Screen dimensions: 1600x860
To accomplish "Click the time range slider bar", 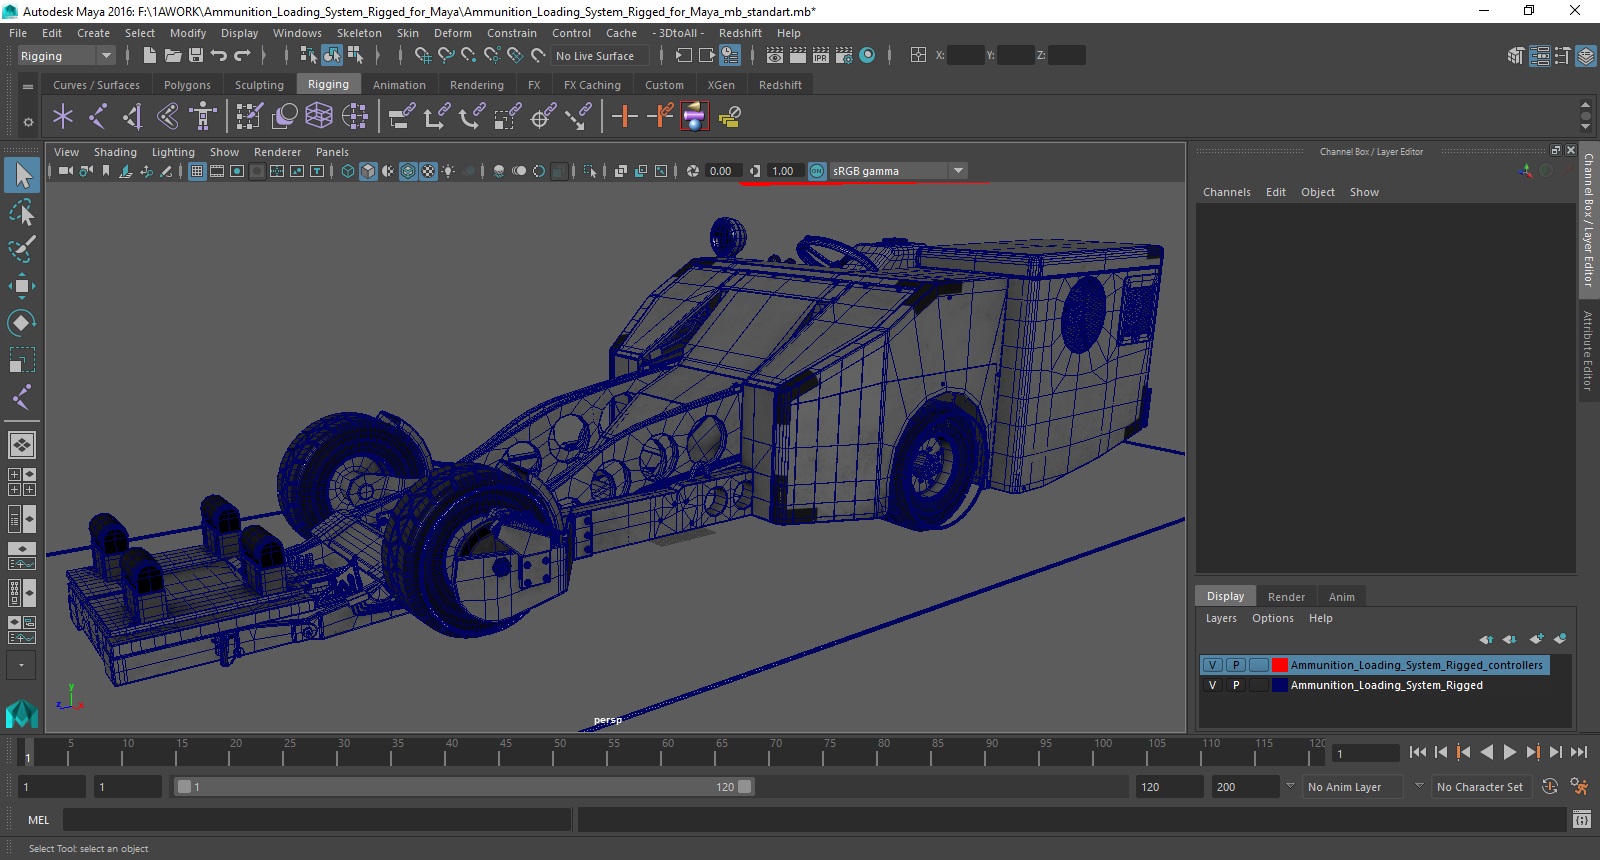I will [465, 787].
